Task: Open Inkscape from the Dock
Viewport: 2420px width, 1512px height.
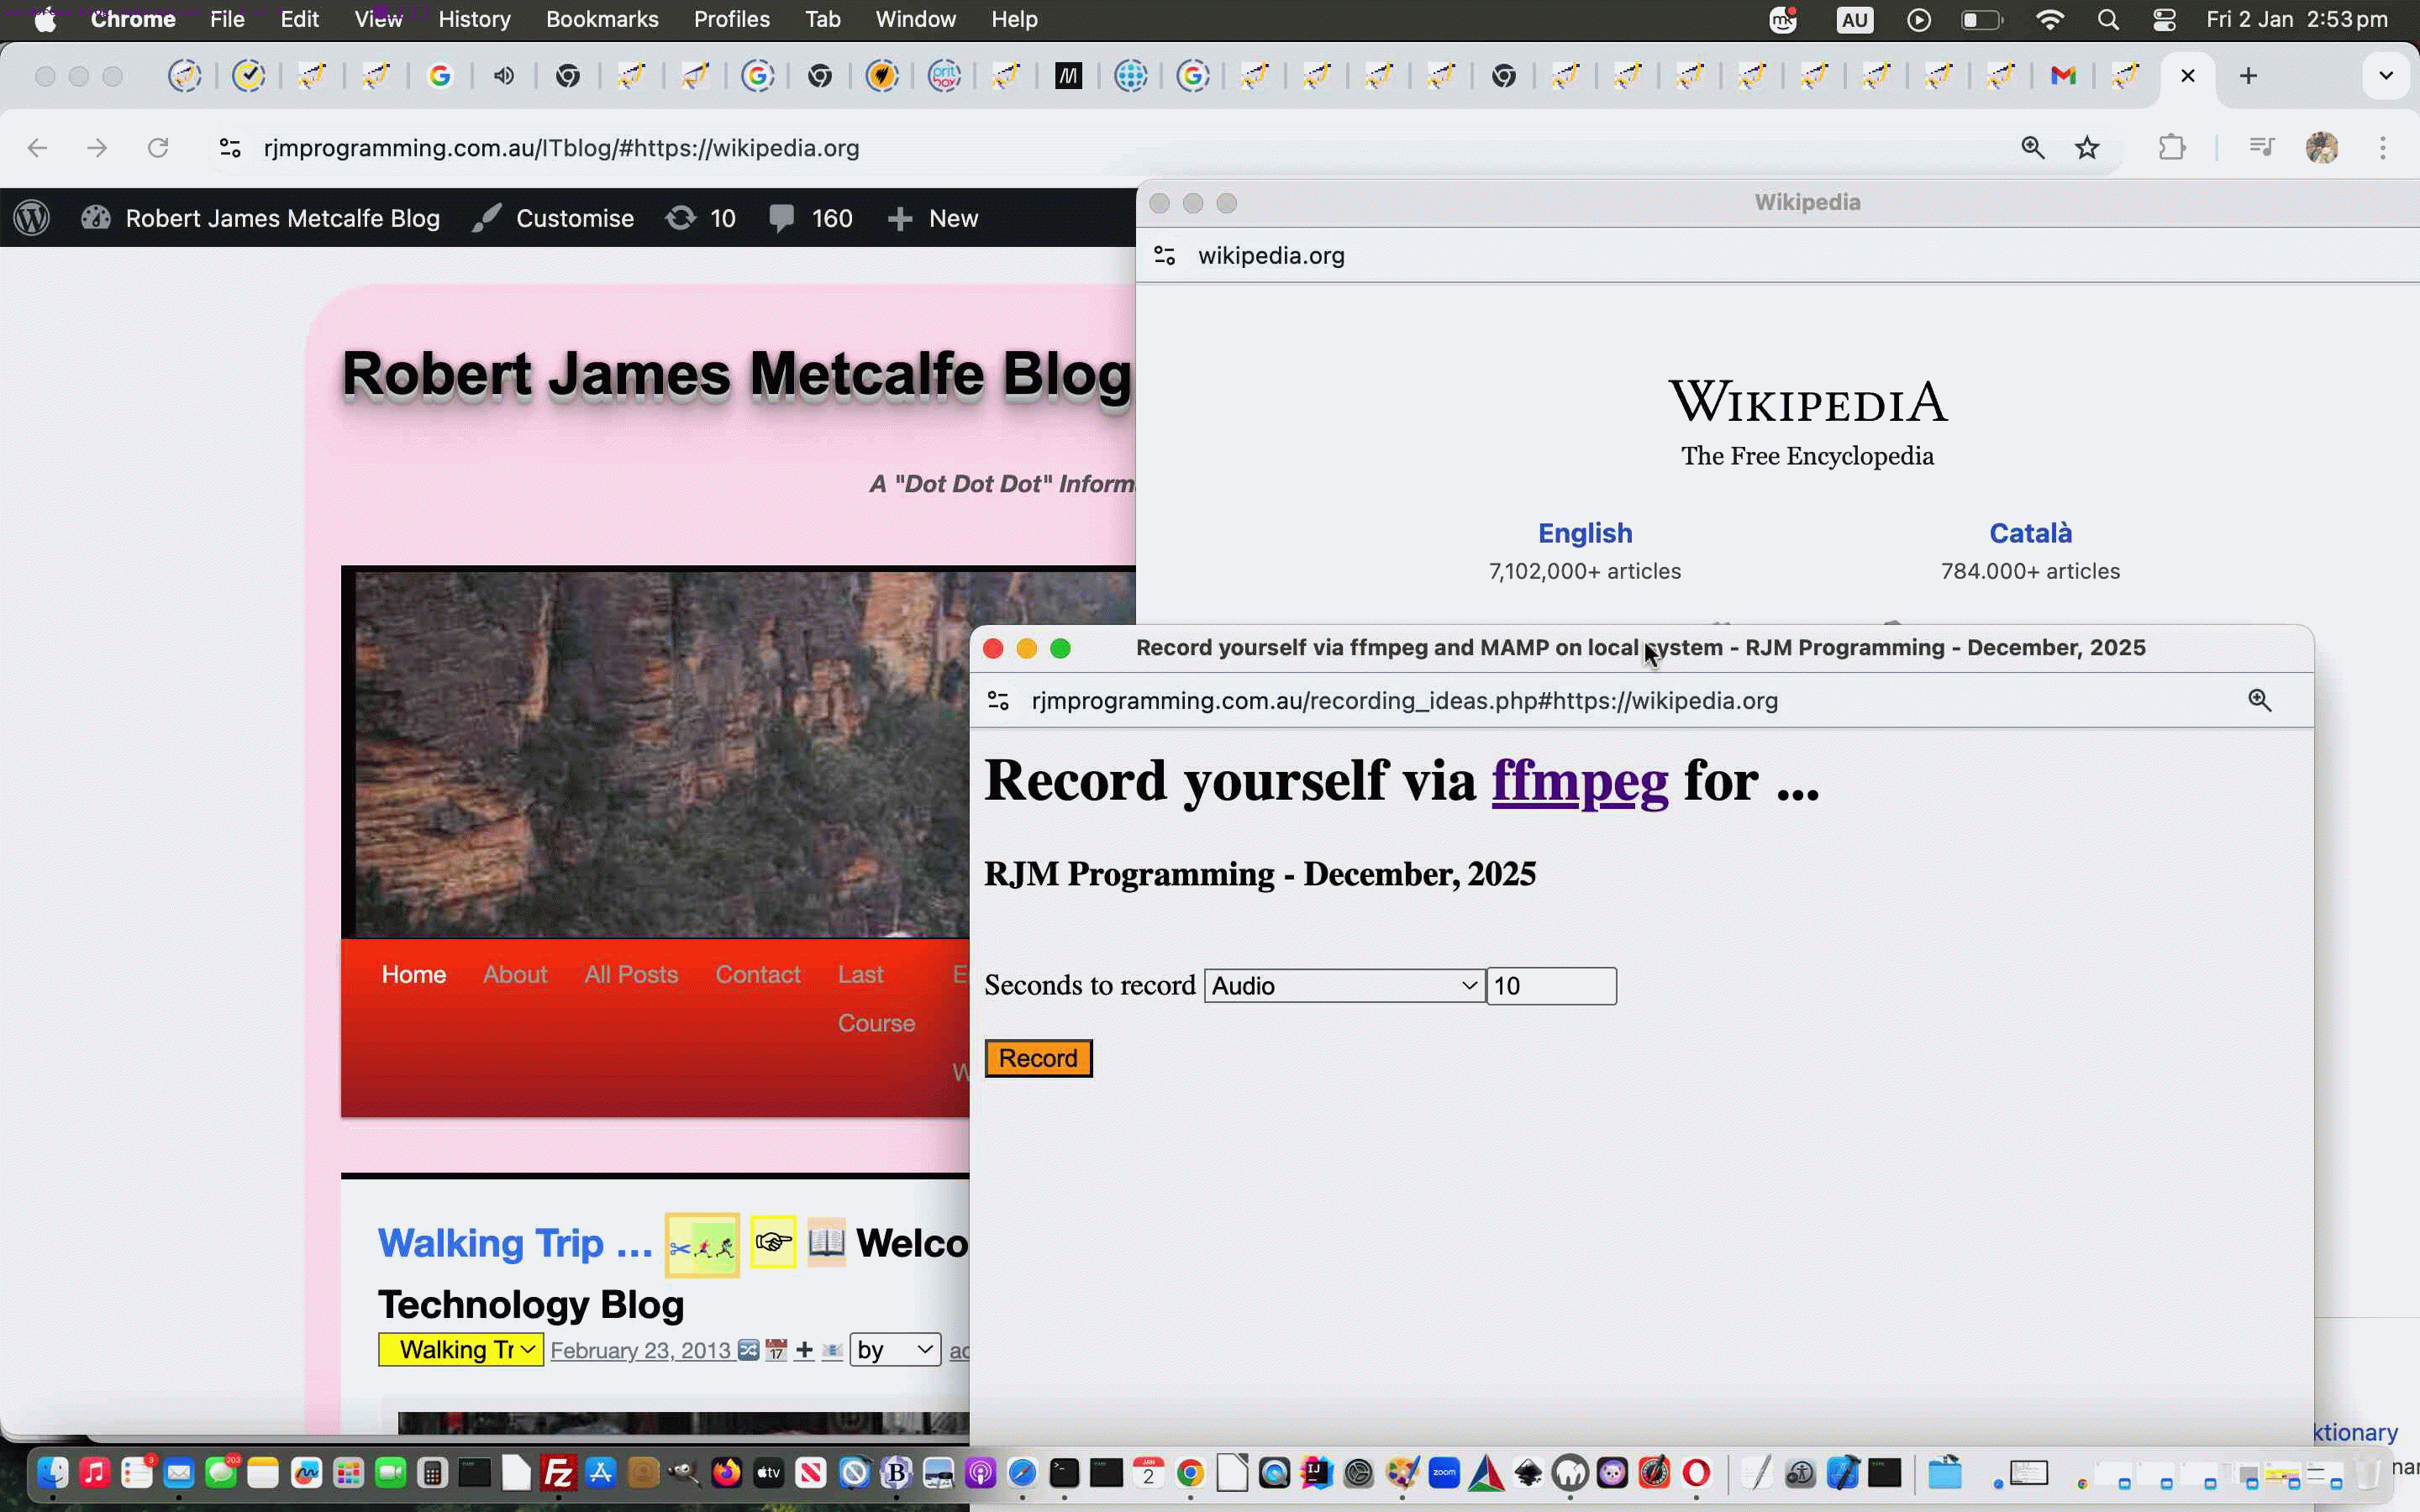Action: point(1528,1473)
